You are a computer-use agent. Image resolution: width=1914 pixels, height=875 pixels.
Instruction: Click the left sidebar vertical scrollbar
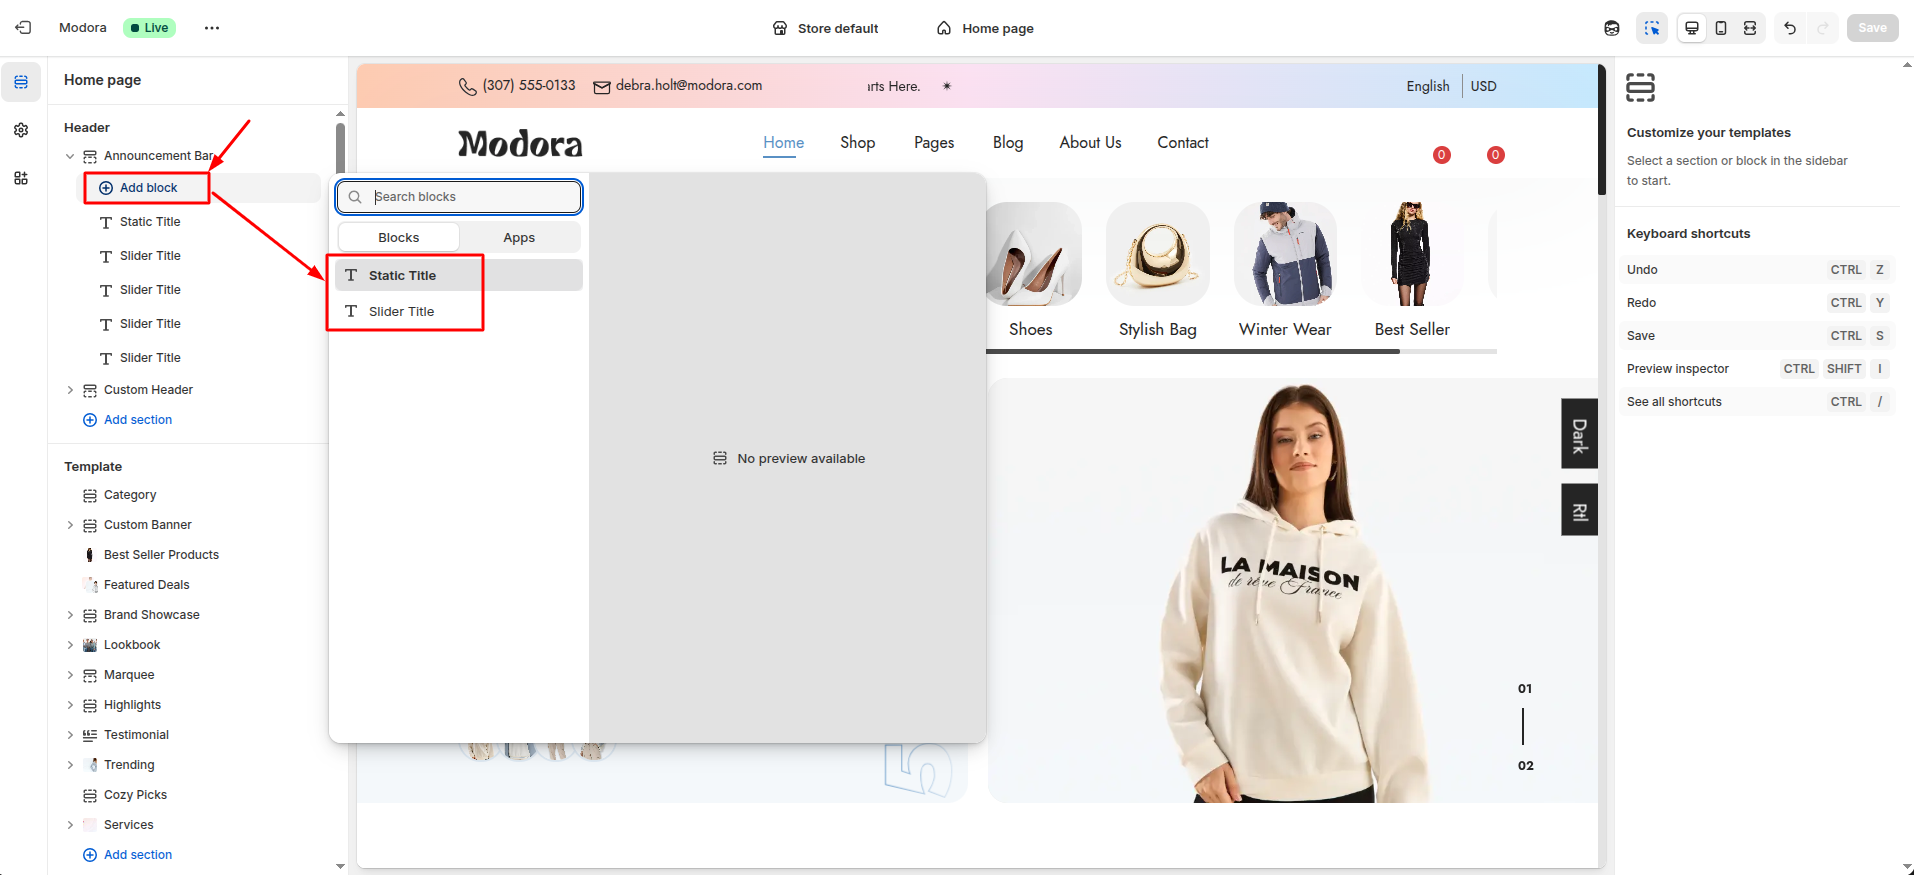(340, 148)
